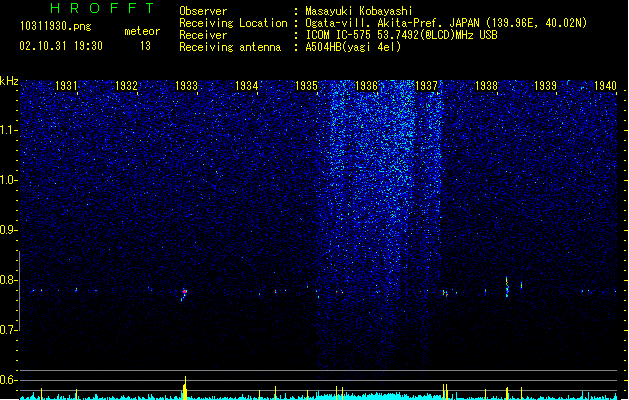Click the 0.8 kHz axis label
This screenshot has height=400, width=629.
point(9,280)
